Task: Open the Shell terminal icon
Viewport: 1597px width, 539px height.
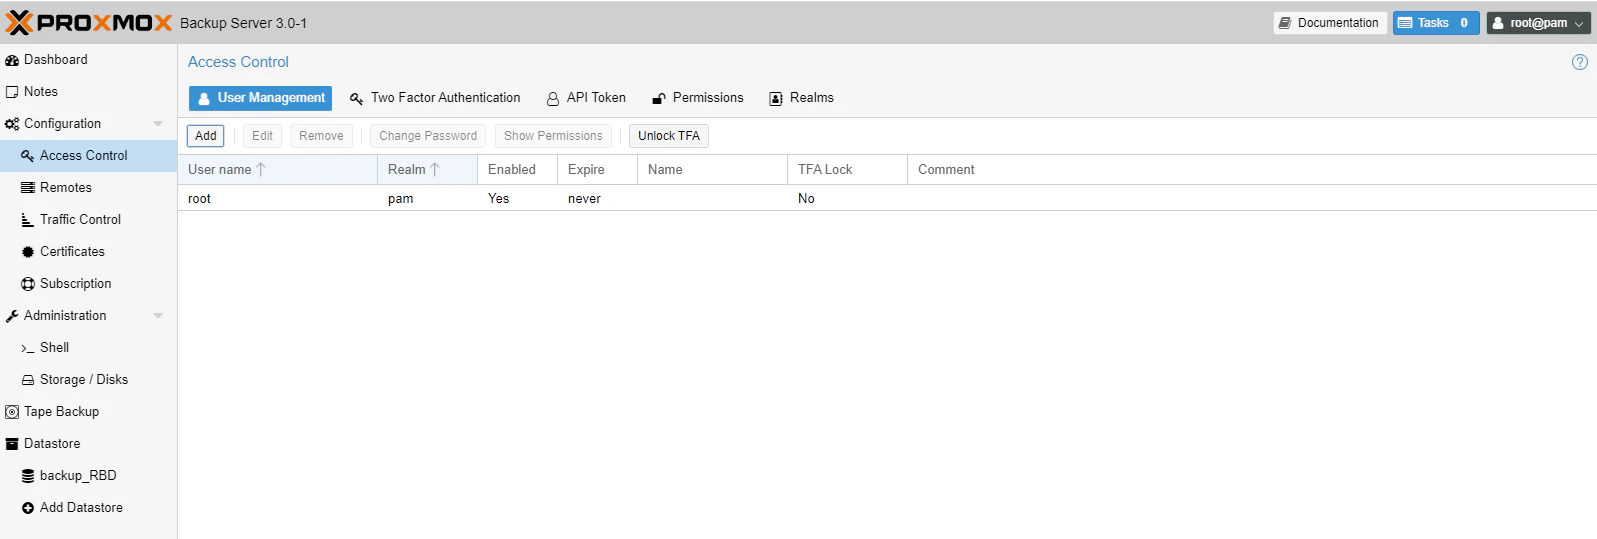Action: point(28,348)
